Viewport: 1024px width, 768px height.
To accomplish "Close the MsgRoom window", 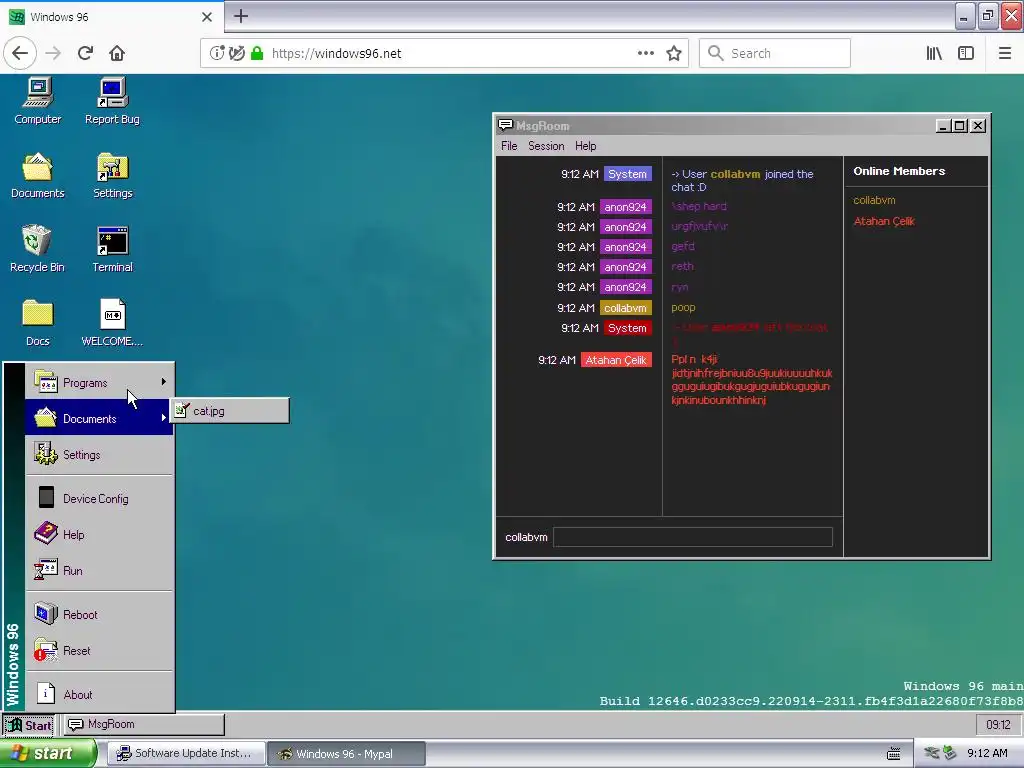I will pos(978,126).
